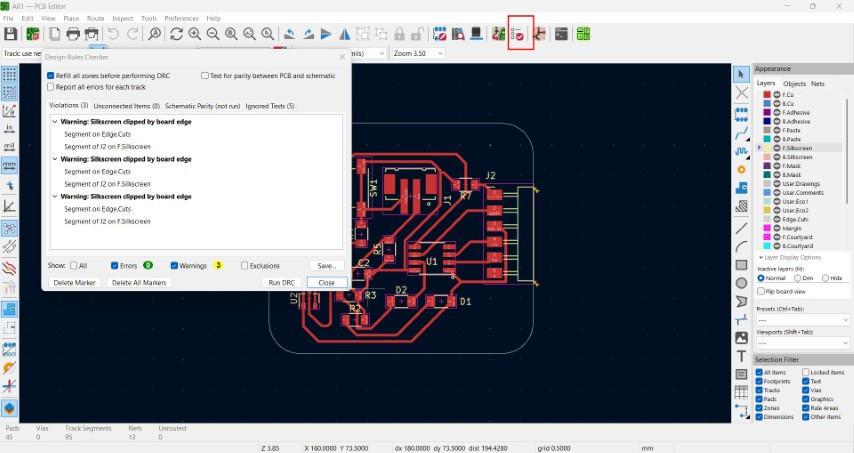Collapse third Silkscreen clipped warning
Screen dimensions: 854x453
[x=55, y=197]
